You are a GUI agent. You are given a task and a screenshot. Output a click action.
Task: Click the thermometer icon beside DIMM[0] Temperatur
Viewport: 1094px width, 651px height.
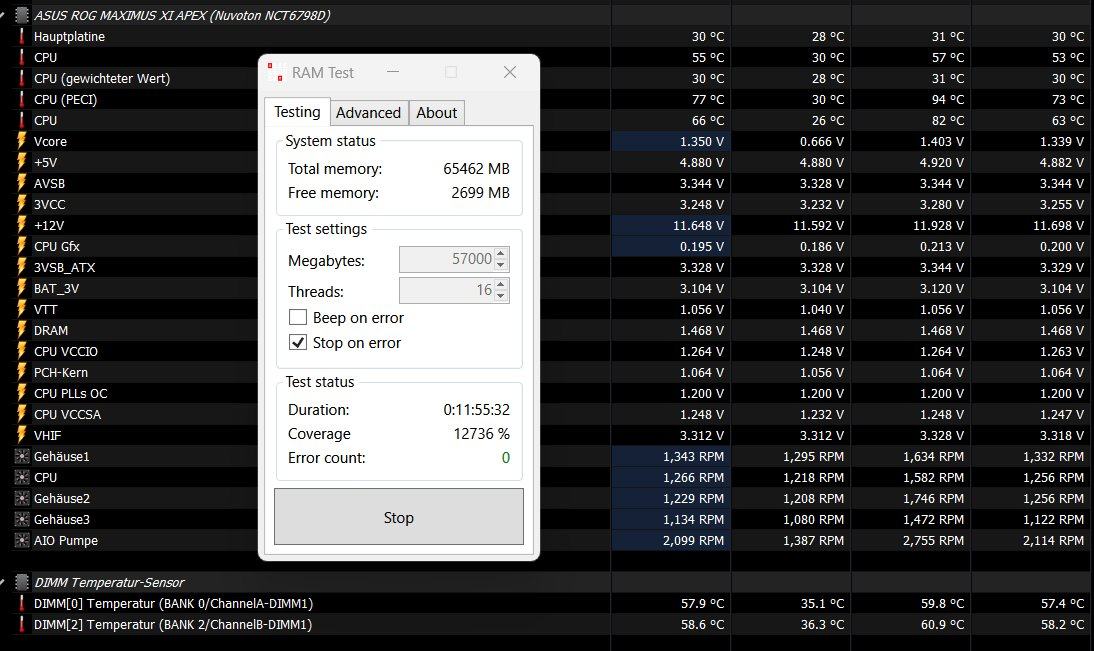point(22,603)
